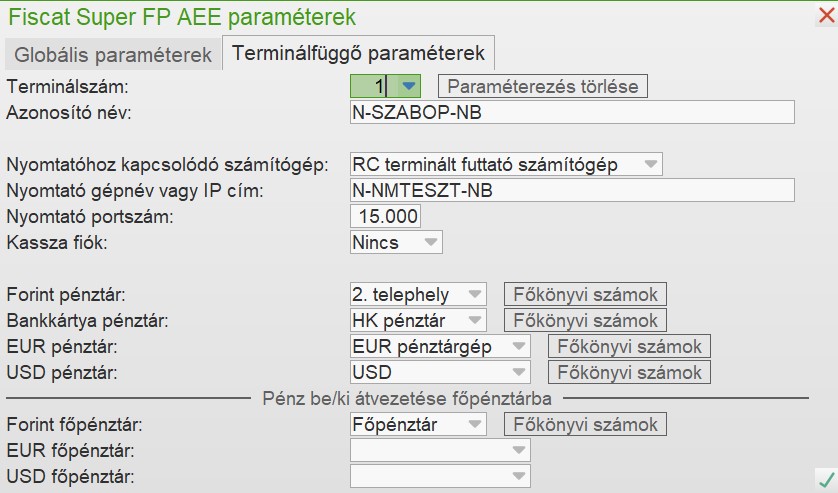Open the Terminálszám dropdown arrow
This screenshot has width=838, height=493.
pyautogui.click(x=408, y=87)
